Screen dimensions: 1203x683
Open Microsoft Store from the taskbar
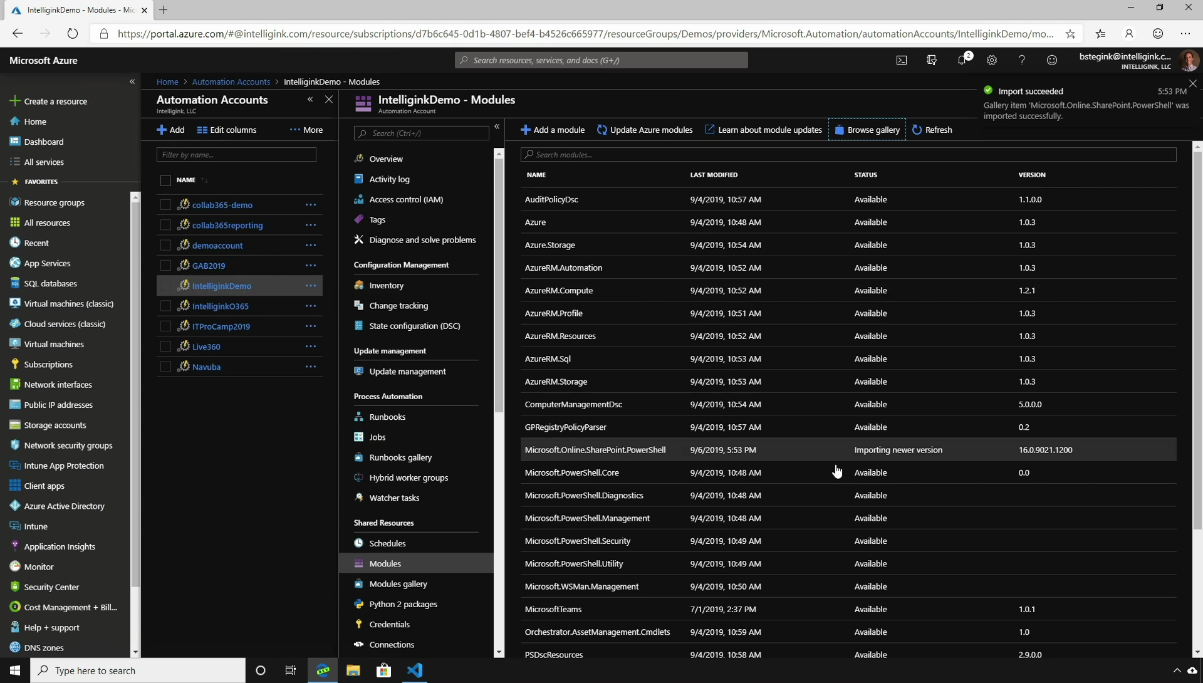pos(384,670)
